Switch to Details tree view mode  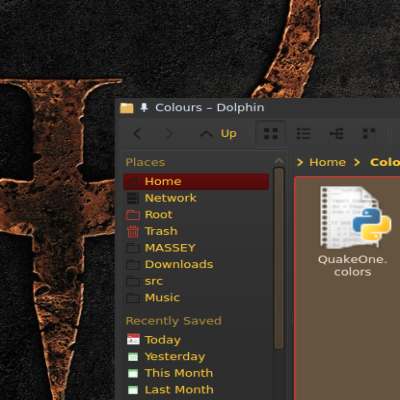[x=337, y=134]
